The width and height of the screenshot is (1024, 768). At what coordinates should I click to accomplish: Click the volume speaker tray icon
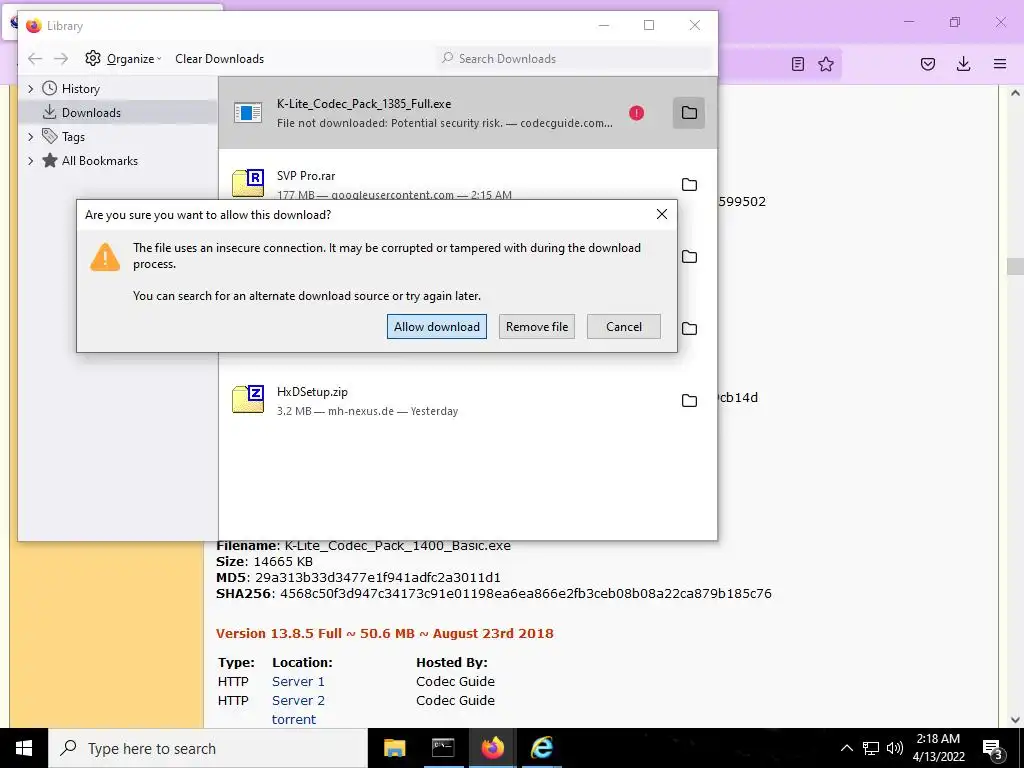pyautogui.click(x=895, y=748)
